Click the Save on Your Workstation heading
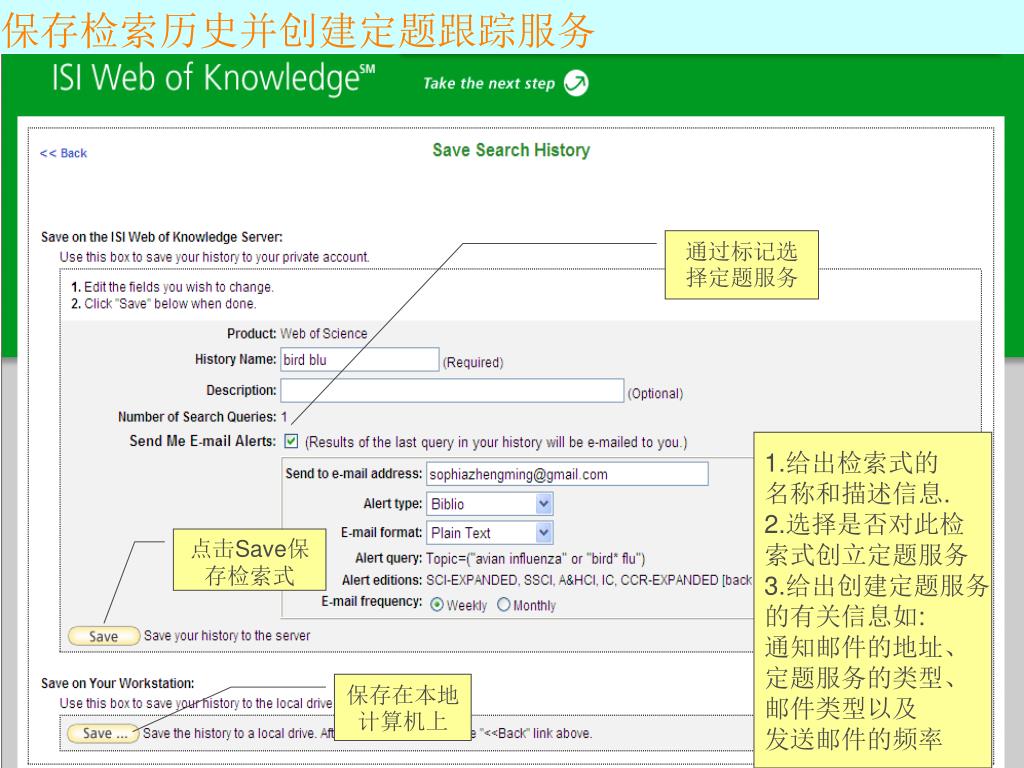The height and width of the screenshot is (768, 1024). point(118,683)
